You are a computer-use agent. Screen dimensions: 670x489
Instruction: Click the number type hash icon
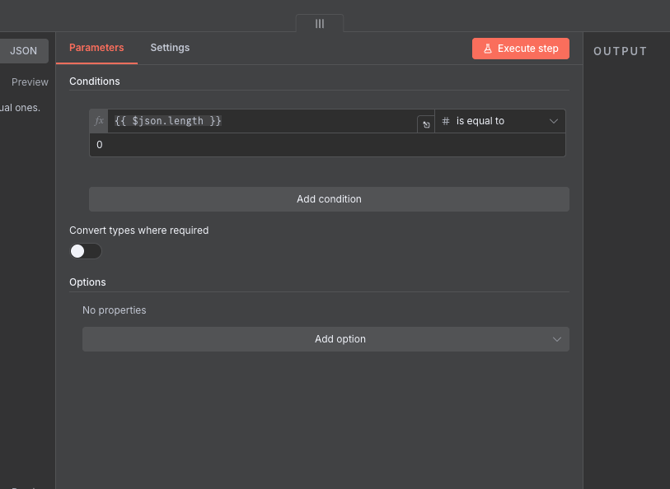[446, 121]
